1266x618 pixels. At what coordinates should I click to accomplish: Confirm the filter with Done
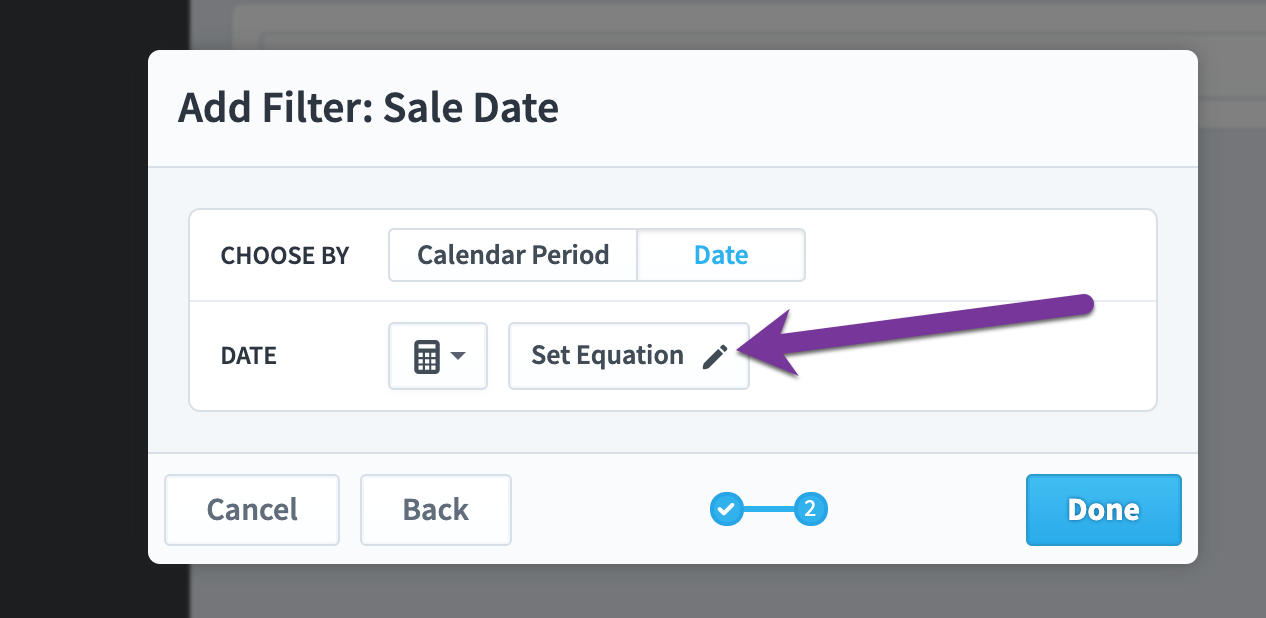click(1104, 510)
